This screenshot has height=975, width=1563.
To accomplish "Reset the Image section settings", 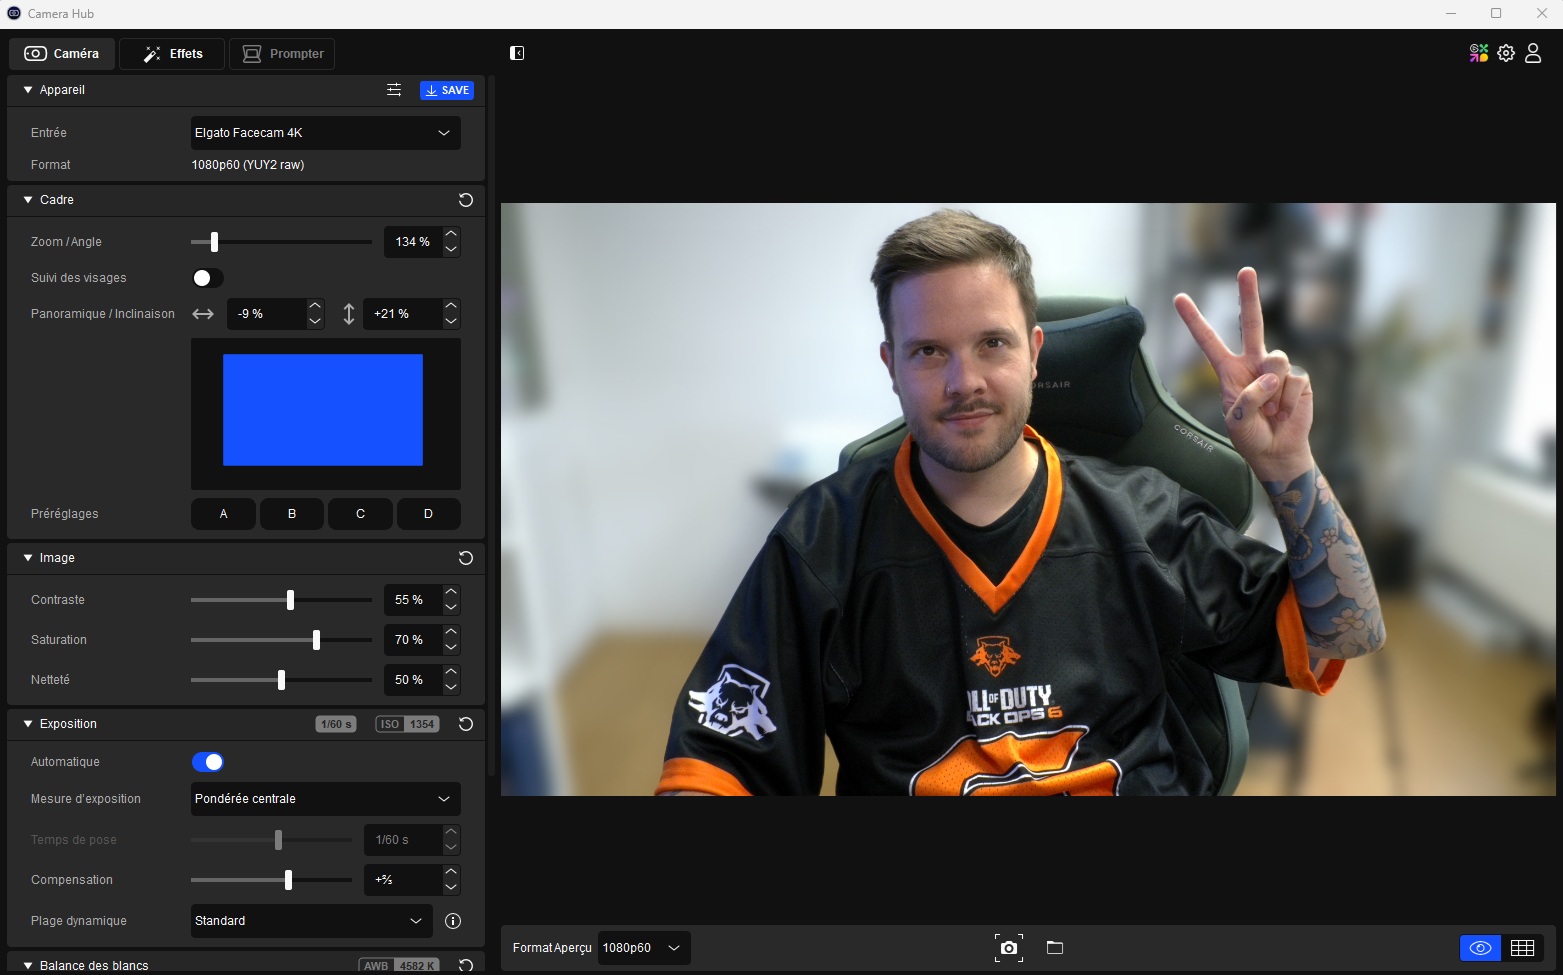I will (x=465, y=558).
